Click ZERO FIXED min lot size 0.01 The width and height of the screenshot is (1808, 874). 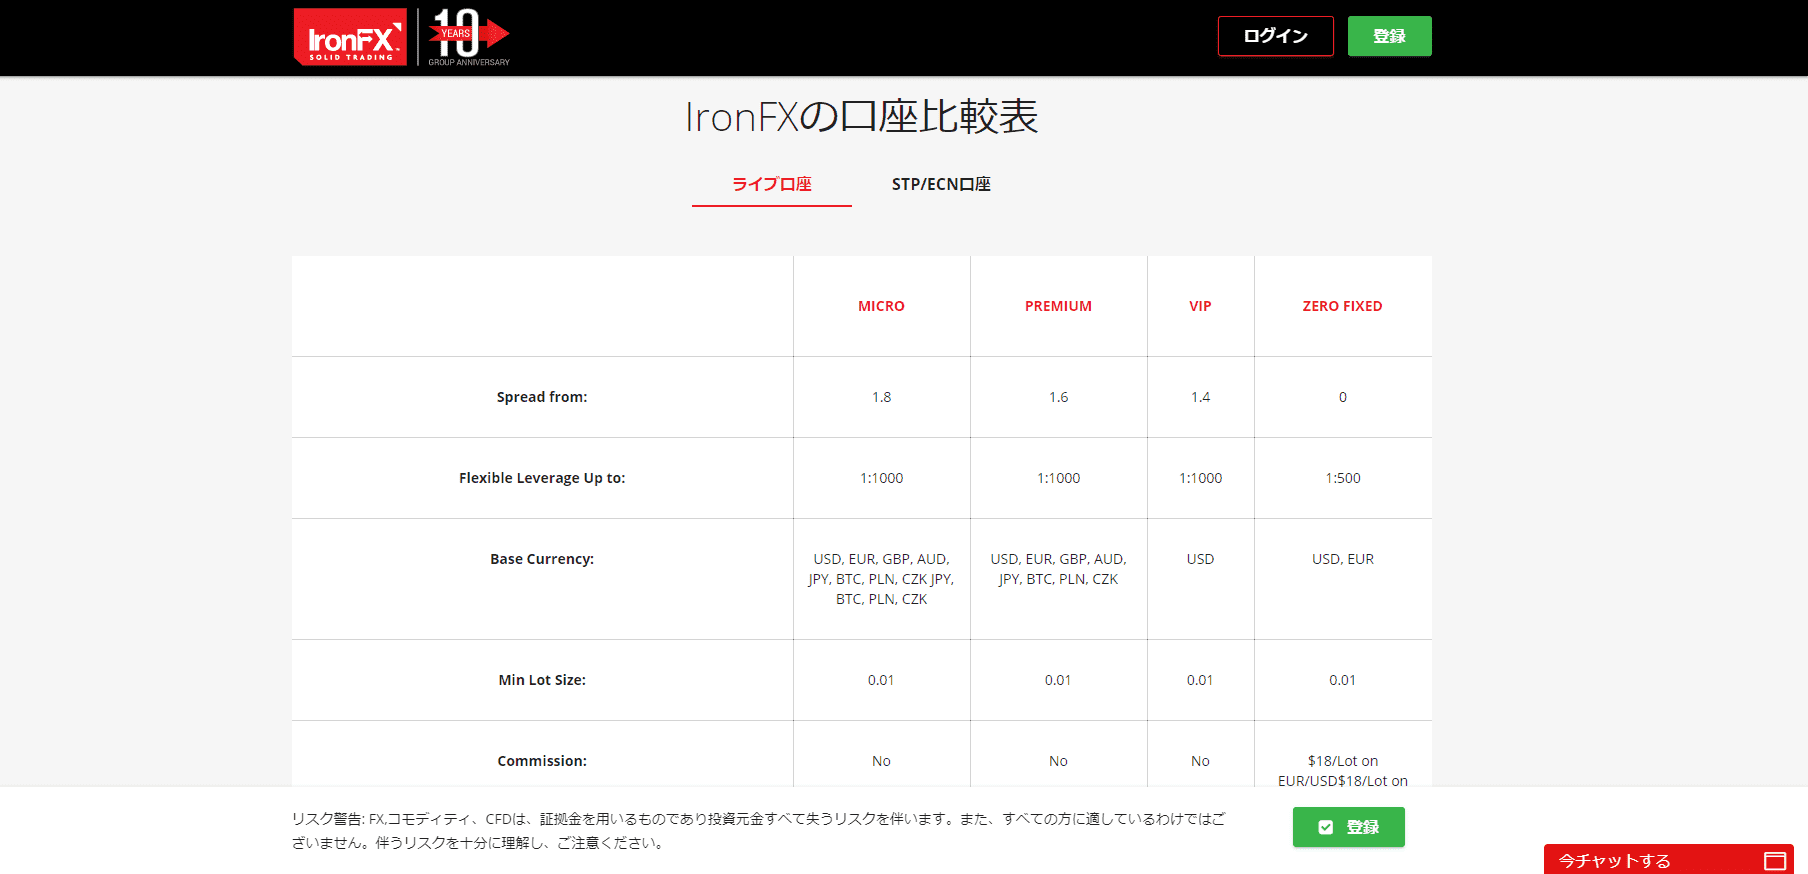[x=1343, y=680]
